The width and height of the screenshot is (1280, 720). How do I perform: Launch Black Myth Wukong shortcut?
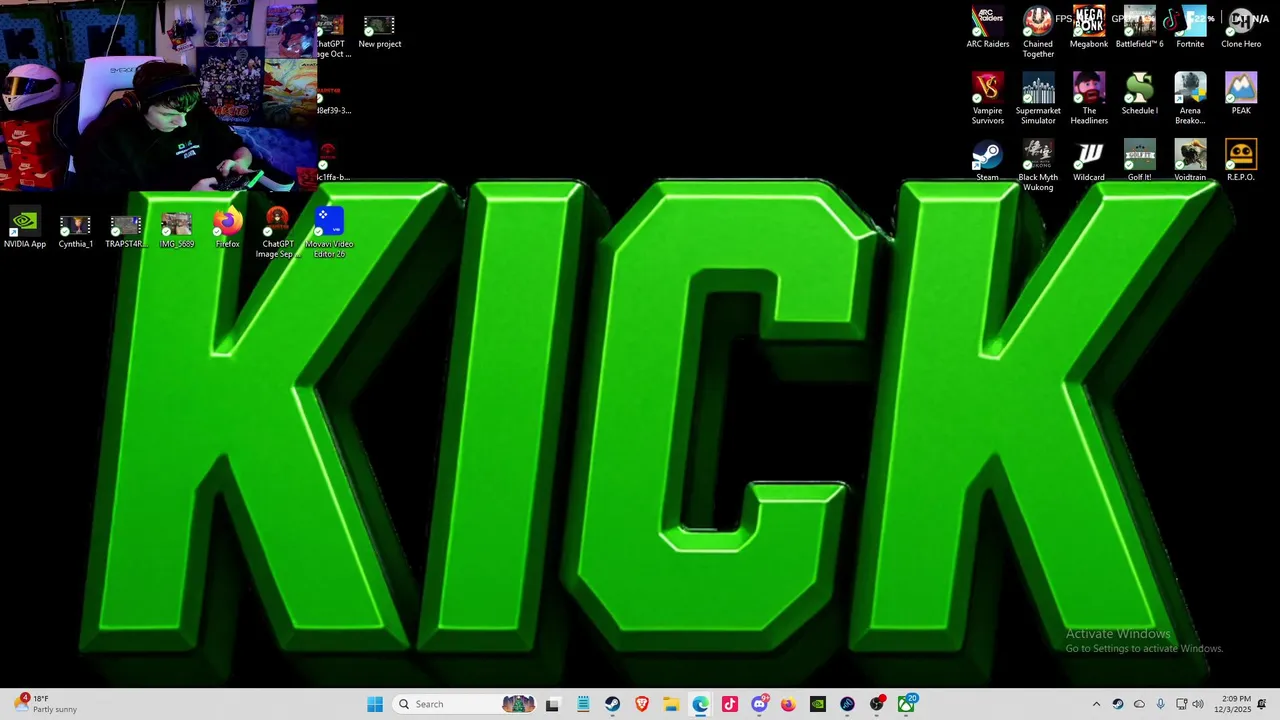pyautogui.click(x=1038, y=166)
